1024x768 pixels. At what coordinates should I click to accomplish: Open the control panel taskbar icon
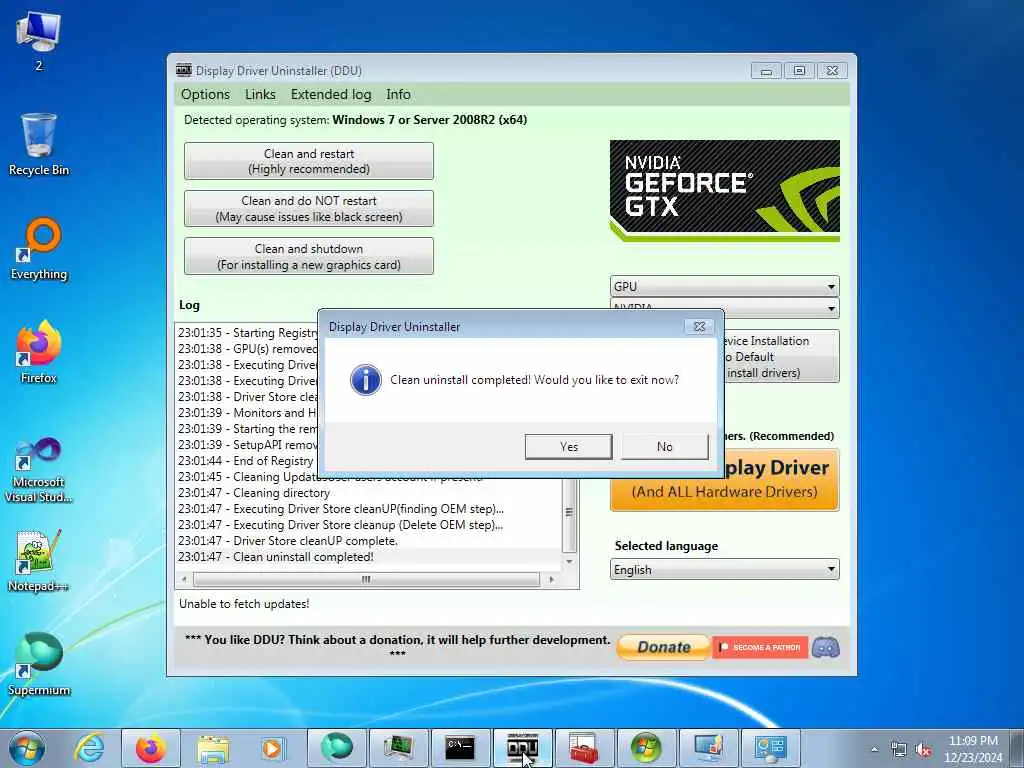[770, 748]
